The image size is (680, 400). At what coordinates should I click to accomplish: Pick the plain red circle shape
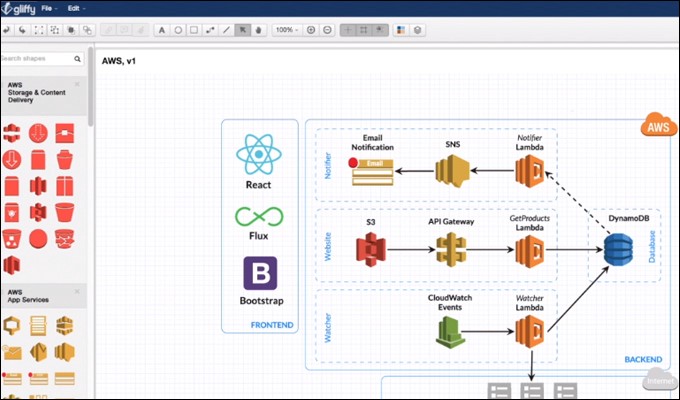pos(38,239)
